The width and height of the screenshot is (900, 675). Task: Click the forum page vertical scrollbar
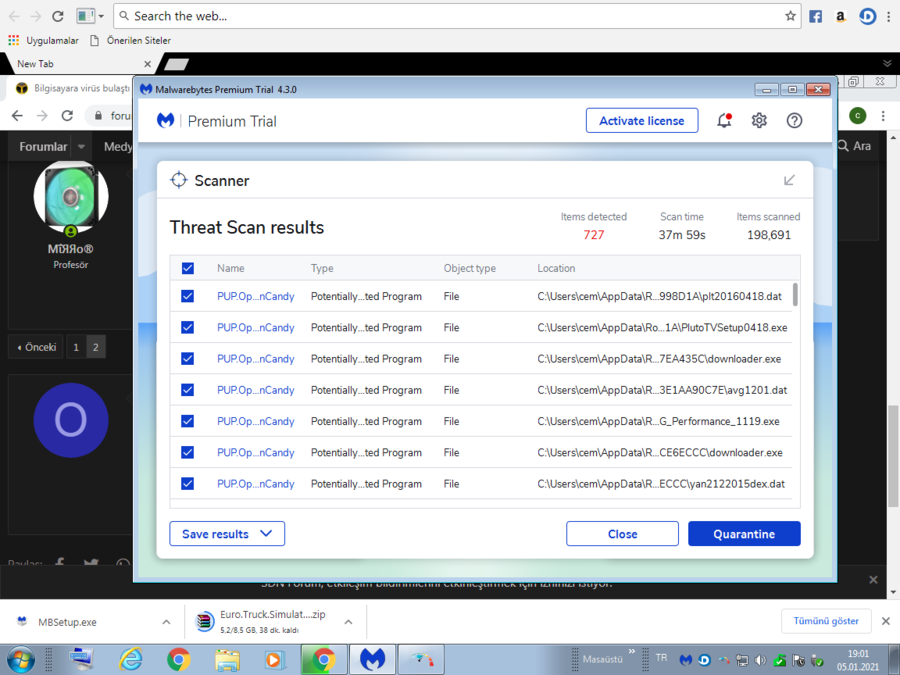tap(893, 456)
